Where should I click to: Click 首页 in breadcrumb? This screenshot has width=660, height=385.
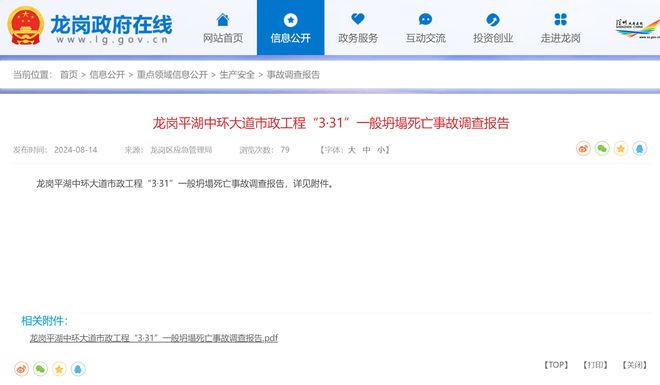click(69, 74)
